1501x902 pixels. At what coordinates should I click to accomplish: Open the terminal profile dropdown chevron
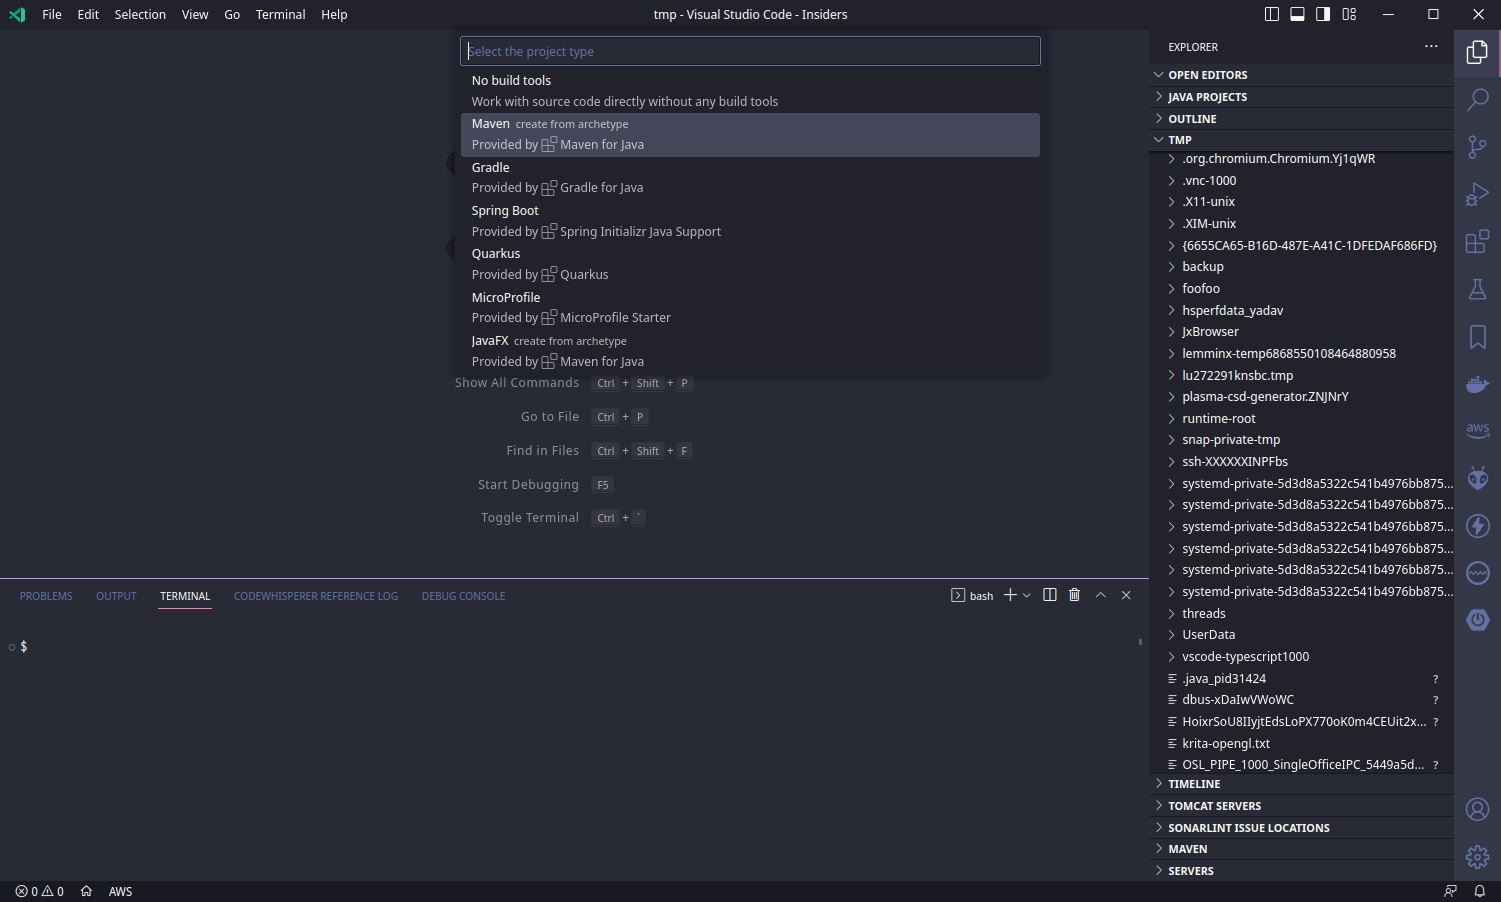pyautogui.click(x=1026, y=595)
